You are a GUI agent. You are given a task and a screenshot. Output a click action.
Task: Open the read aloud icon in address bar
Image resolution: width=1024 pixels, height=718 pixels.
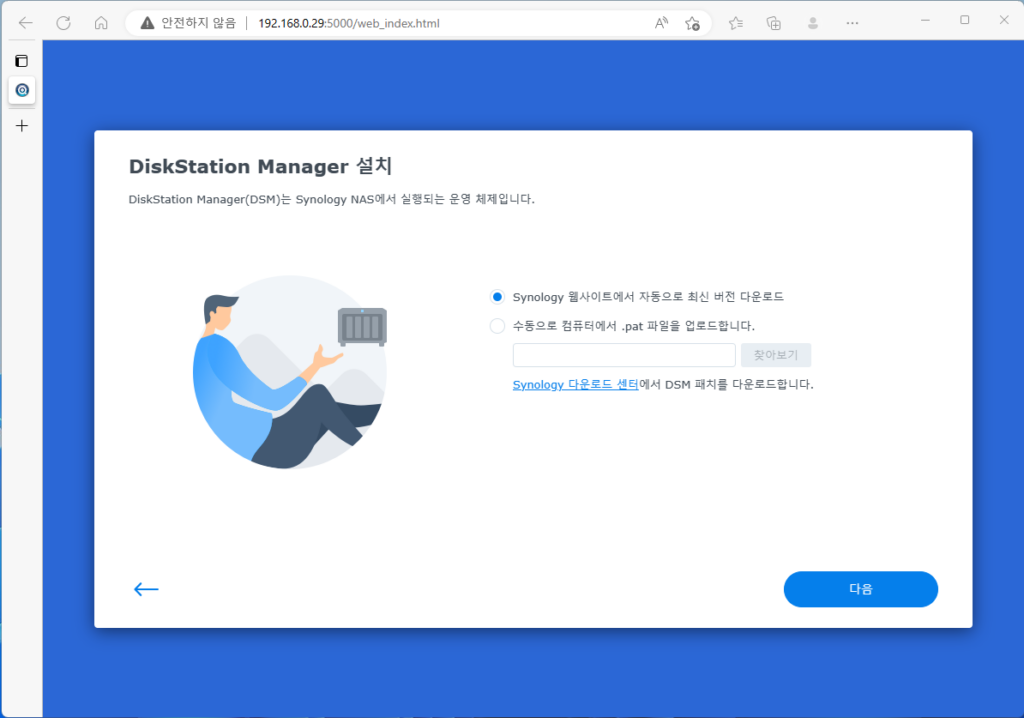click(x=662, y=23)
